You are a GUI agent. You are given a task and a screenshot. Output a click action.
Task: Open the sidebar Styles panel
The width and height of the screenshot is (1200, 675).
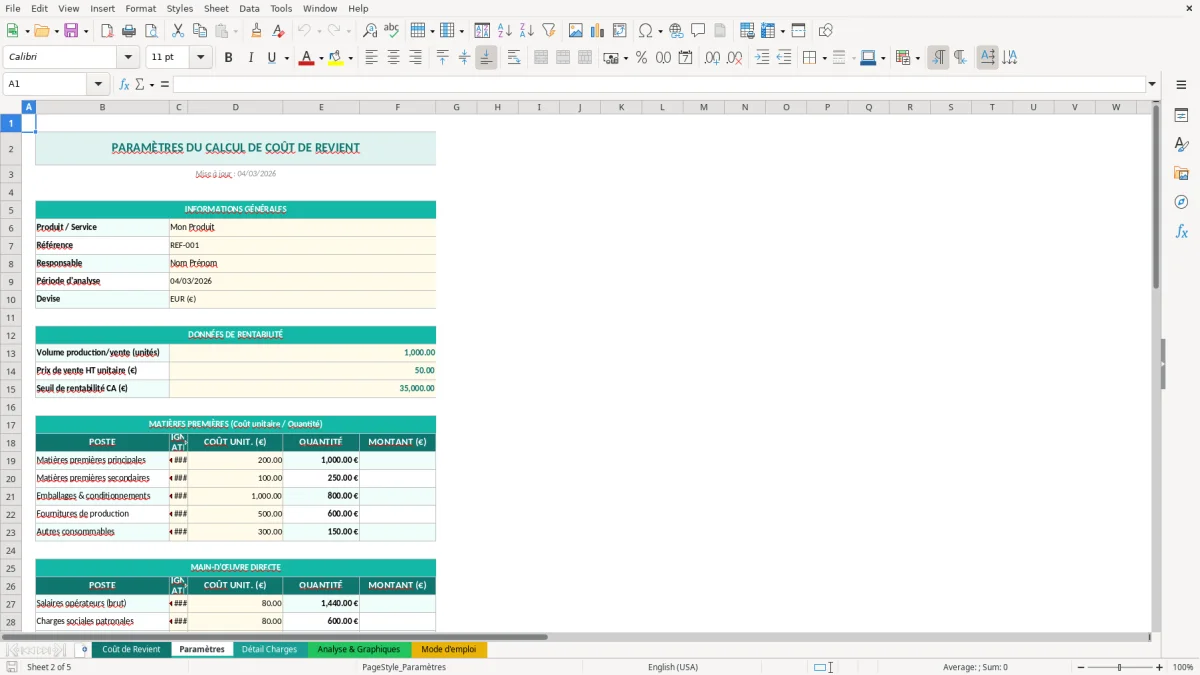point(1181,145)
